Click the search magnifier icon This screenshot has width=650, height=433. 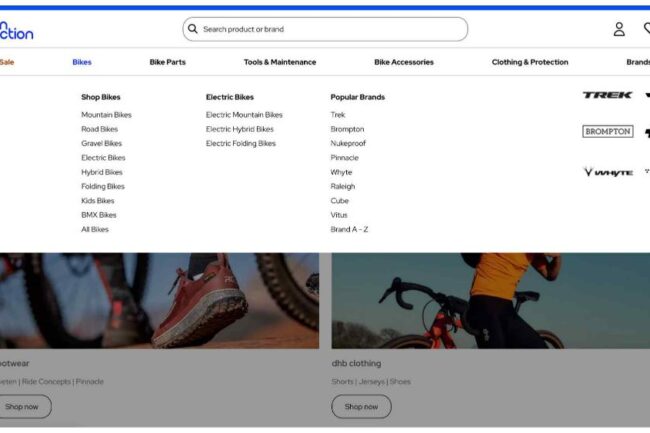[x=193, y=29]
